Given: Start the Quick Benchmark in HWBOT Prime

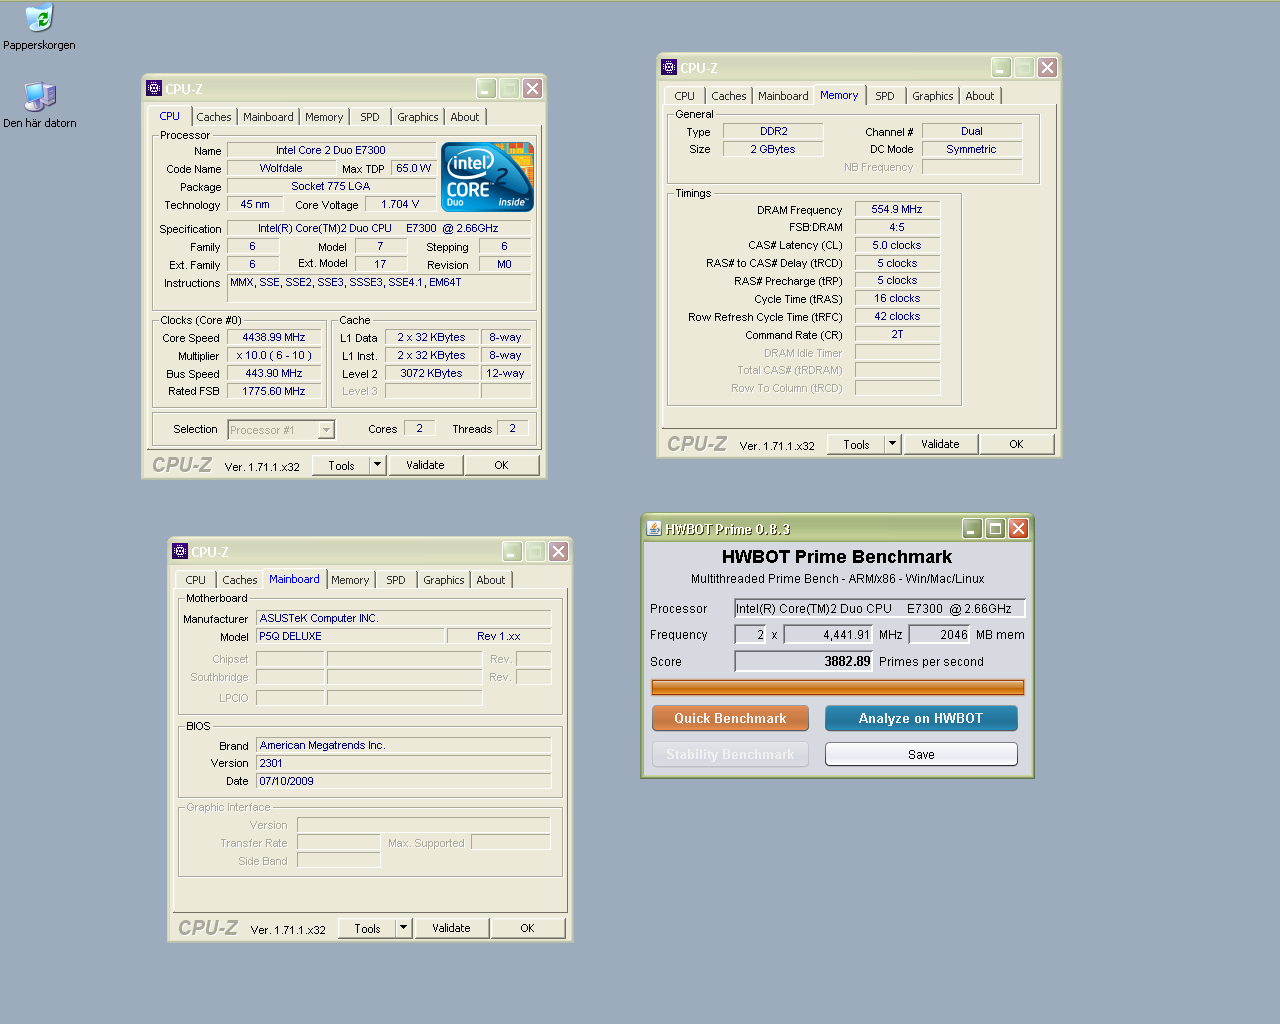Looking at the screenshot, I should (x=730, y=718).
